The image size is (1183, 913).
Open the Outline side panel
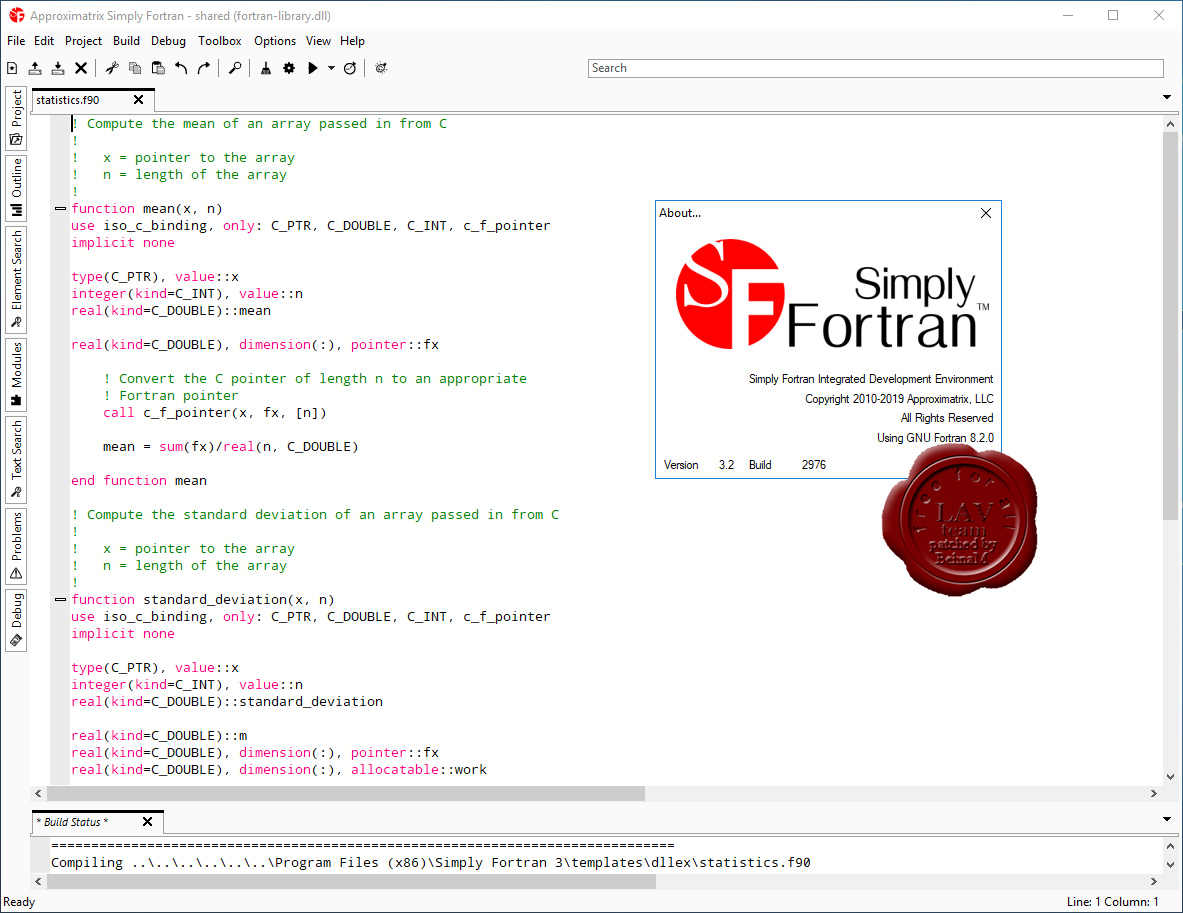click(x=17, y=188)
